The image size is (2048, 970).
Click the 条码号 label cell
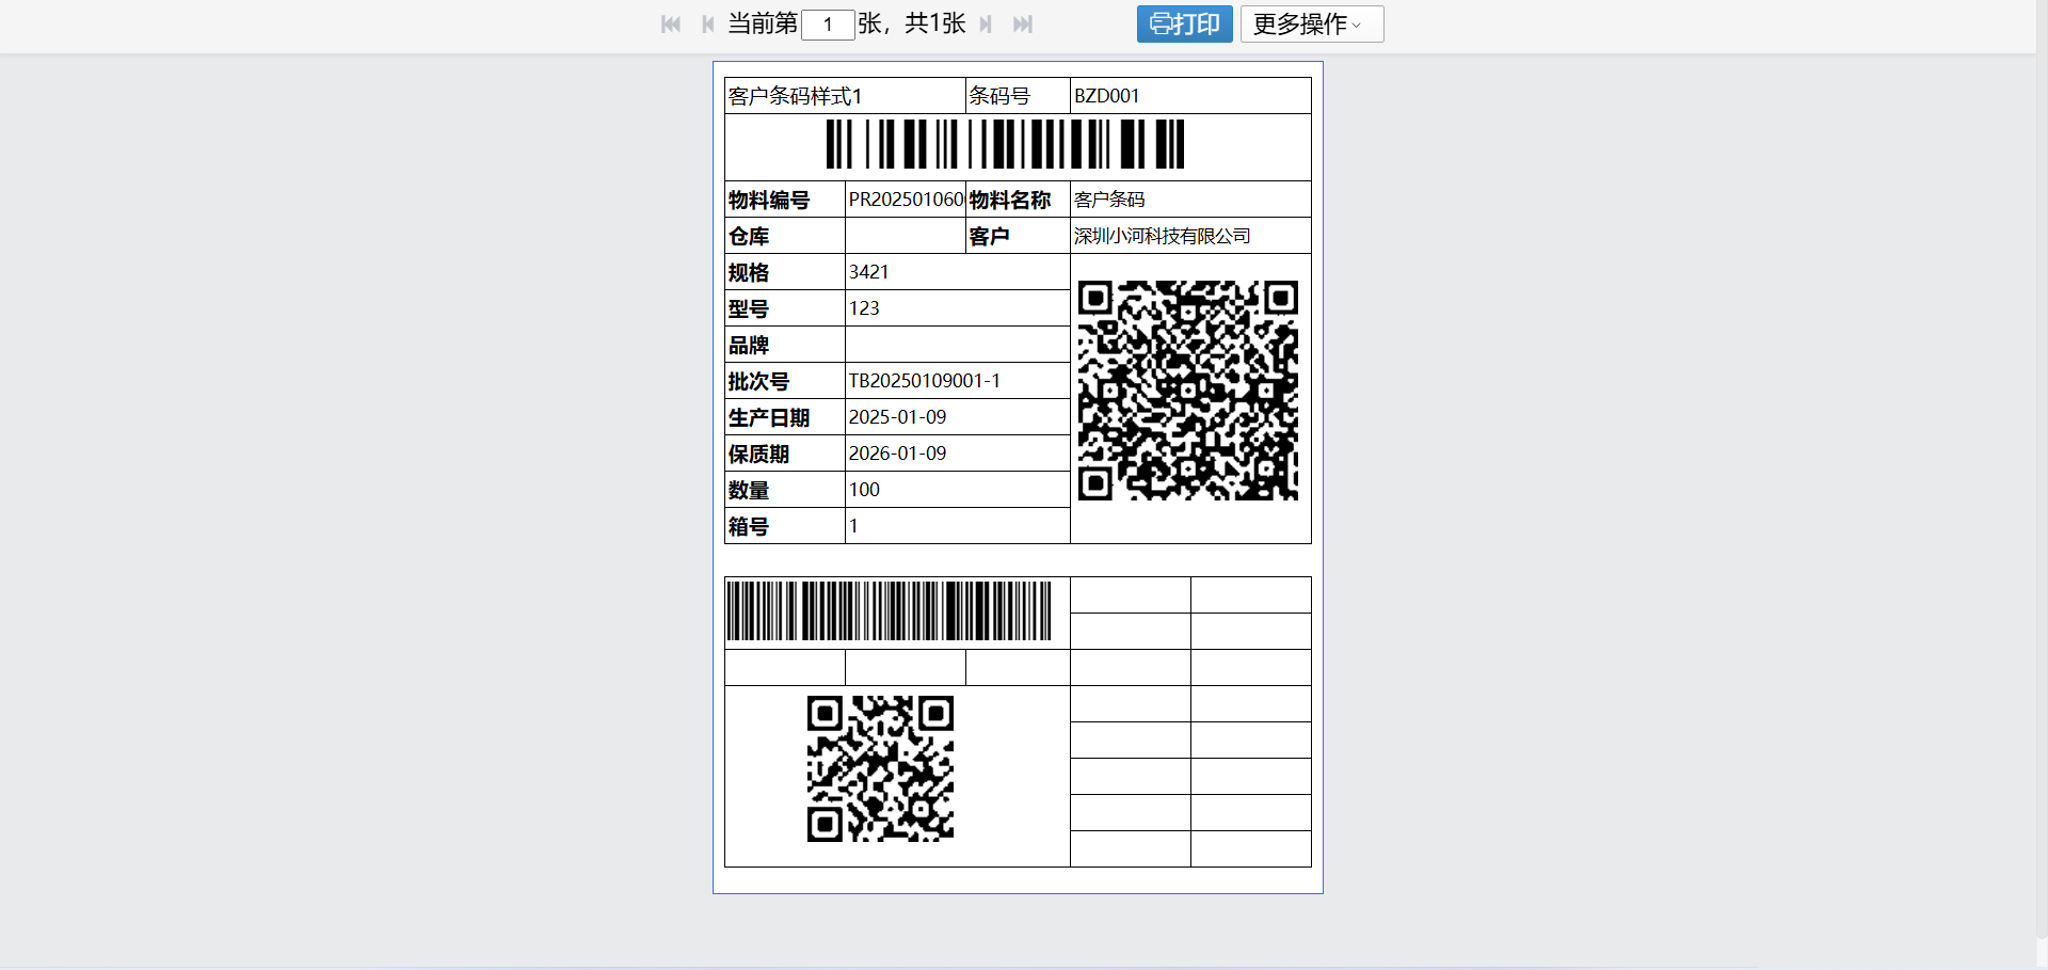click(x=1018, y=96)
